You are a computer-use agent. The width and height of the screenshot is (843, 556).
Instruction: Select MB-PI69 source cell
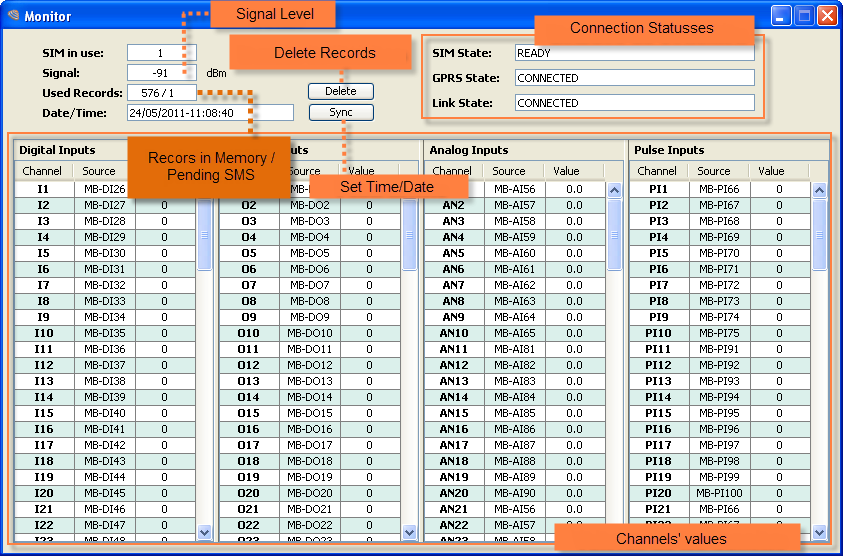[x=719, y=237]
